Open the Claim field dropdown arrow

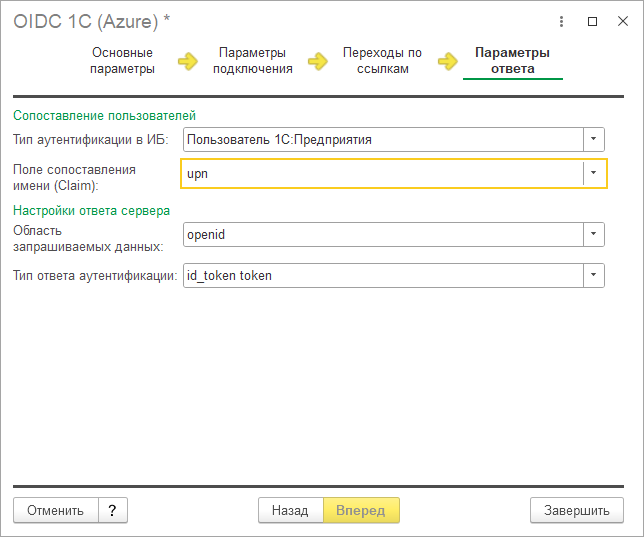tap(594, 173)
